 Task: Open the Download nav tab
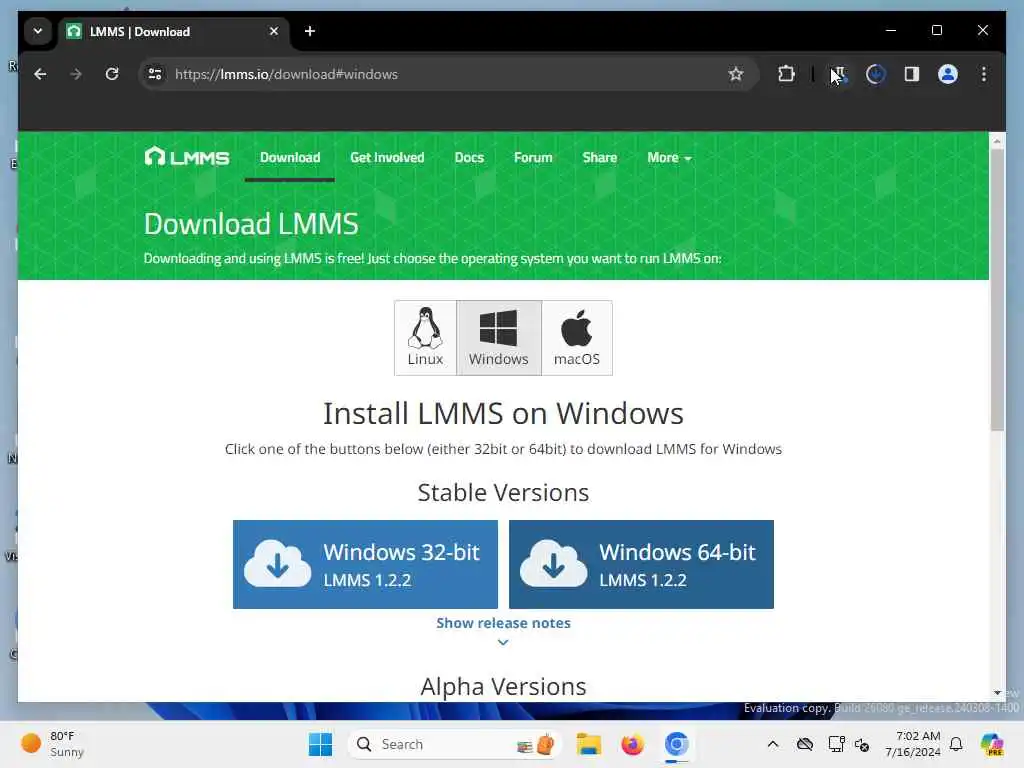pos(290,157)
